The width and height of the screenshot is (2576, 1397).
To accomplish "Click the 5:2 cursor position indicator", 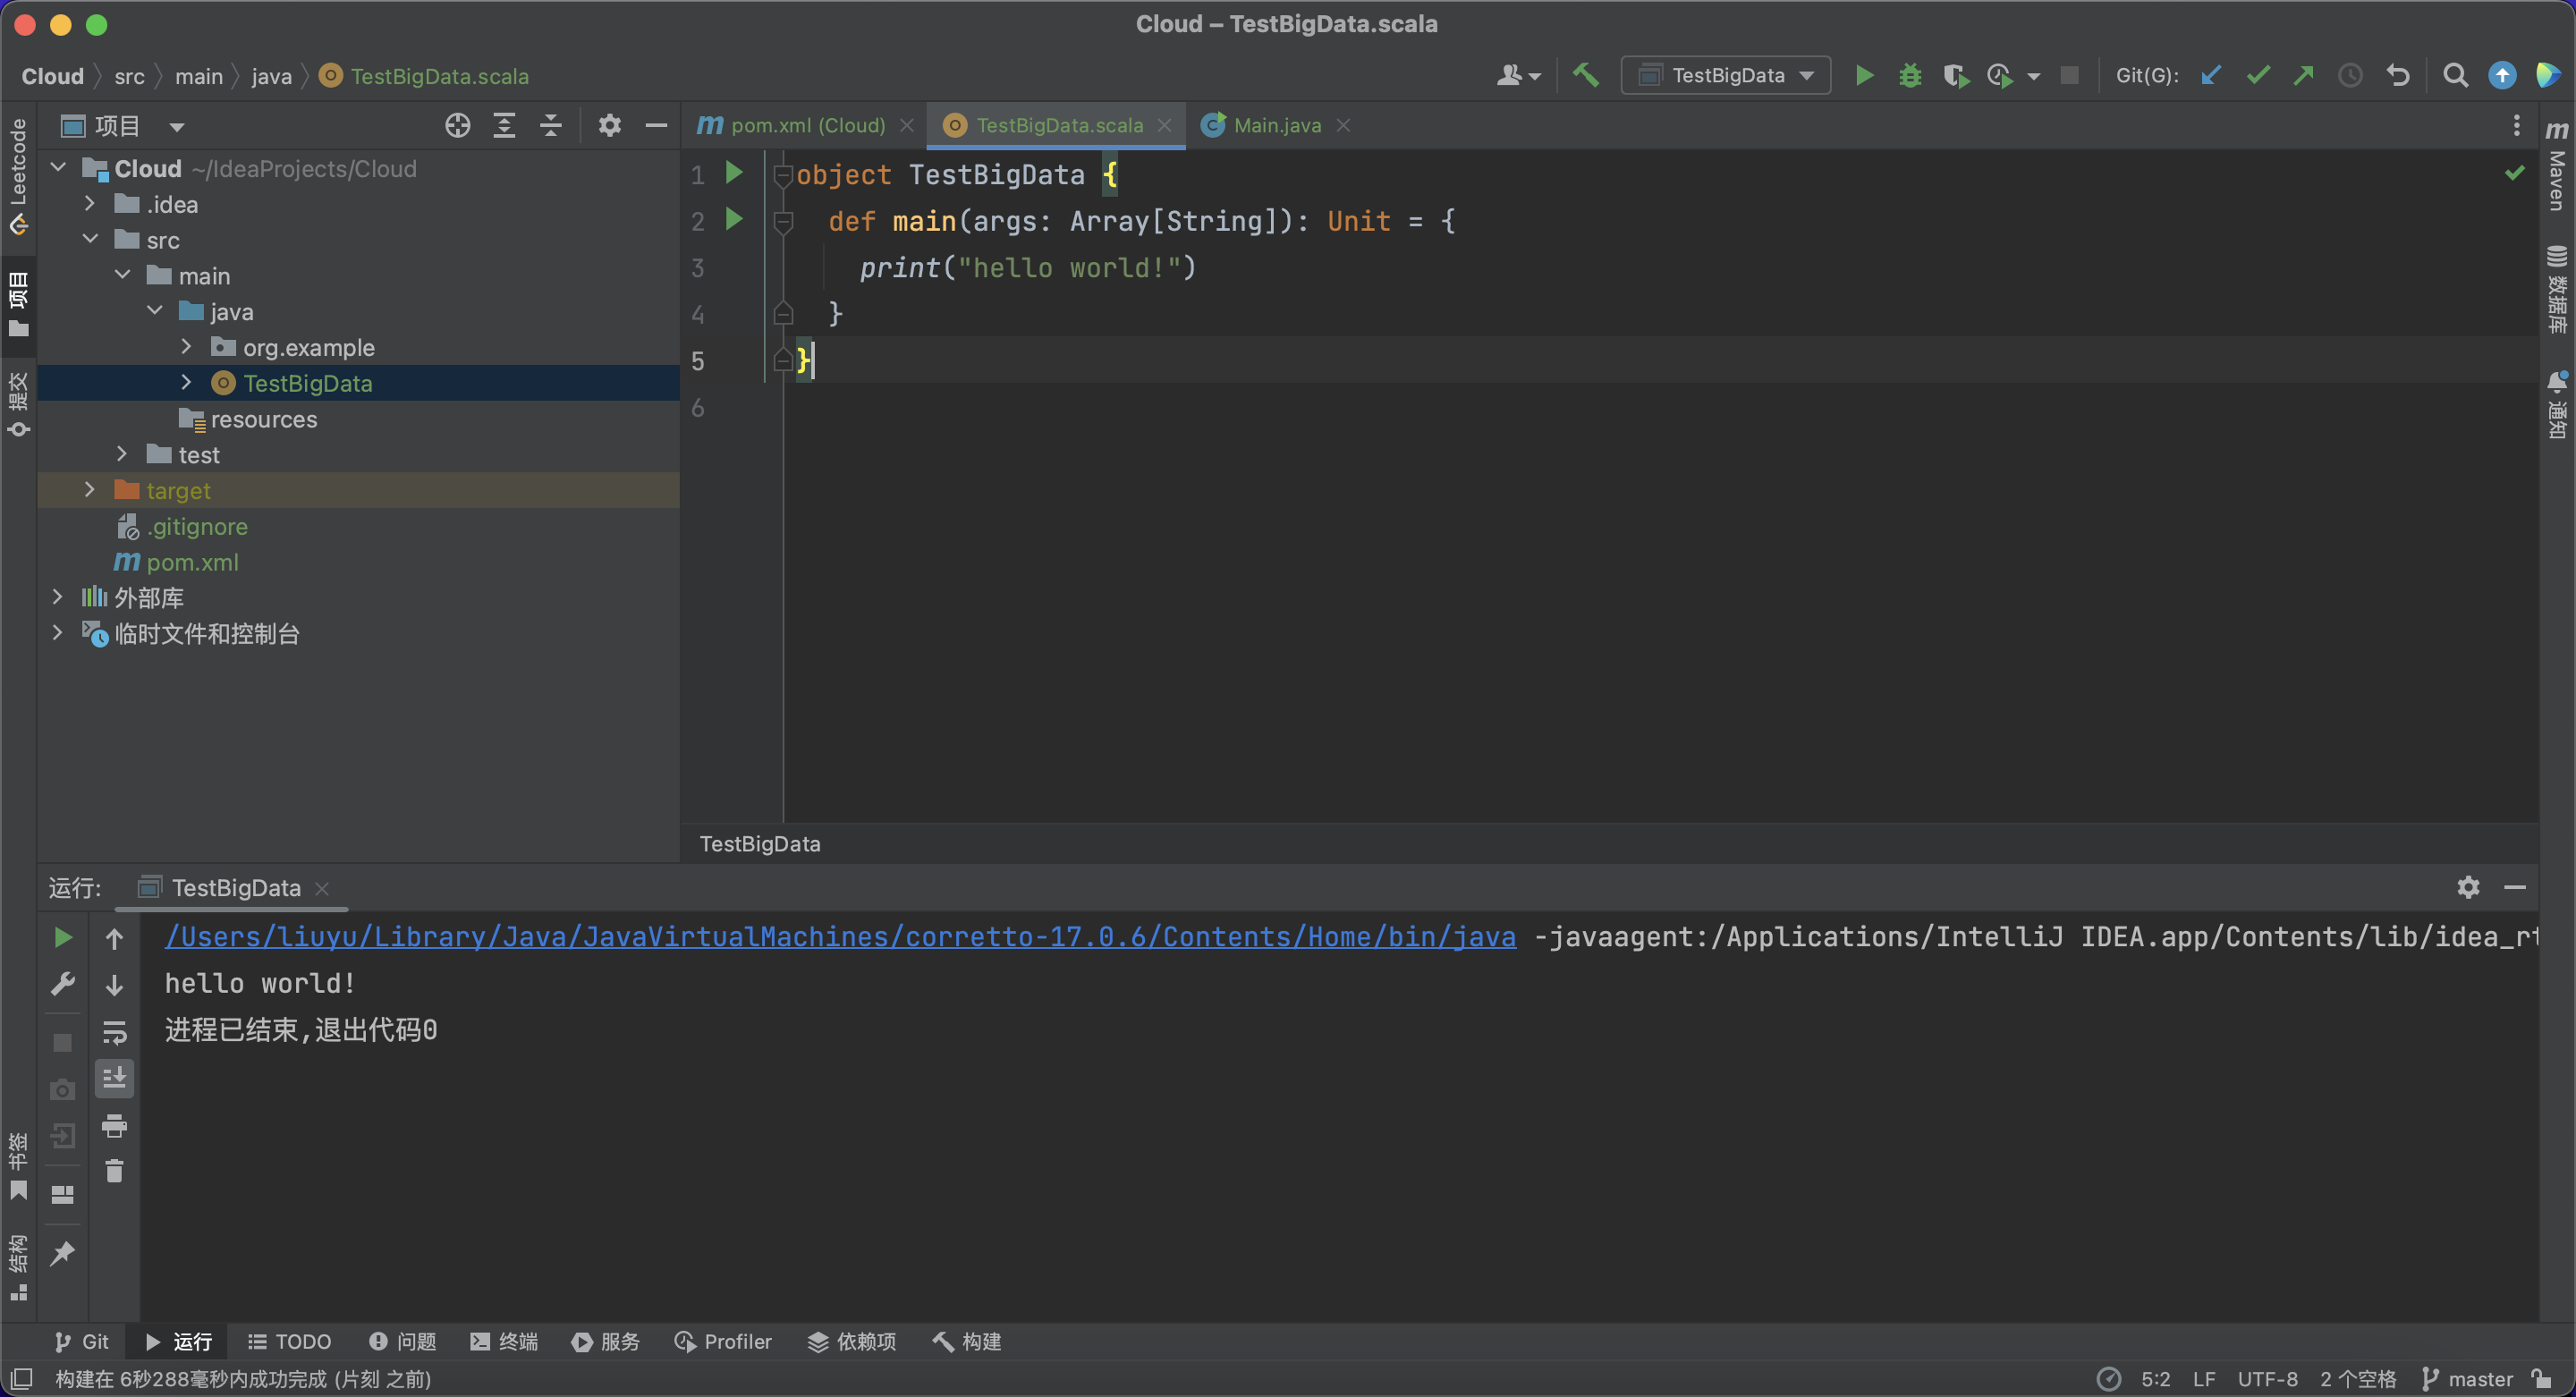I will tap(2156, 1379).
